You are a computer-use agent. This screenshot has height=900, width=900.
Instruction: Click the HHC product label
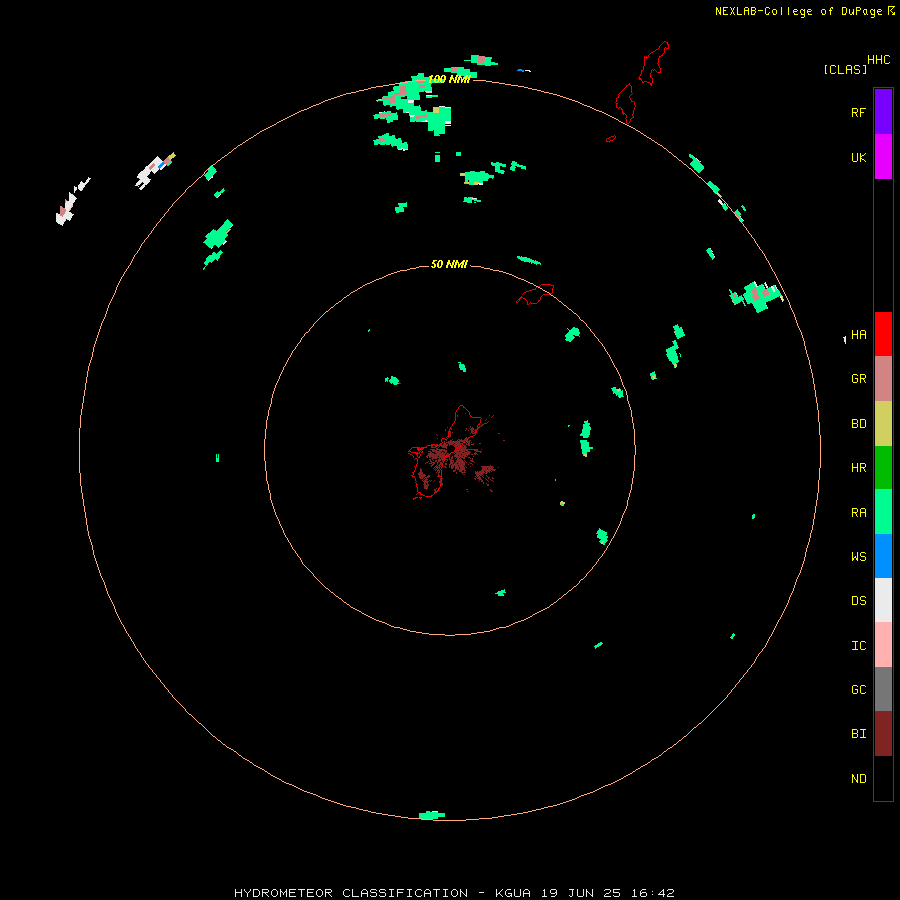pyautogui.click(x=878, y=60)
